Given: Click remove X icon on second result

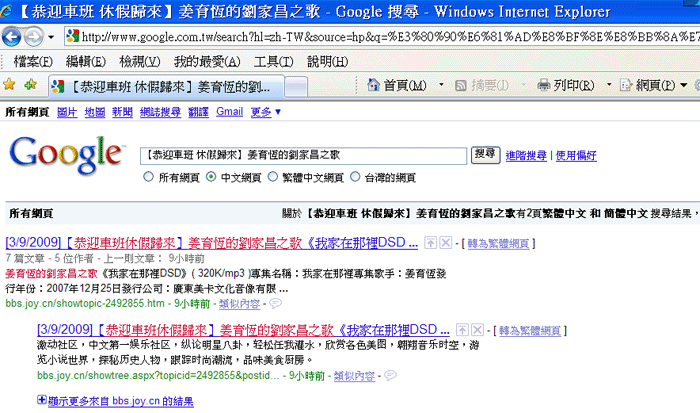Looking at the screenshot, I should (x=477, y=330).
